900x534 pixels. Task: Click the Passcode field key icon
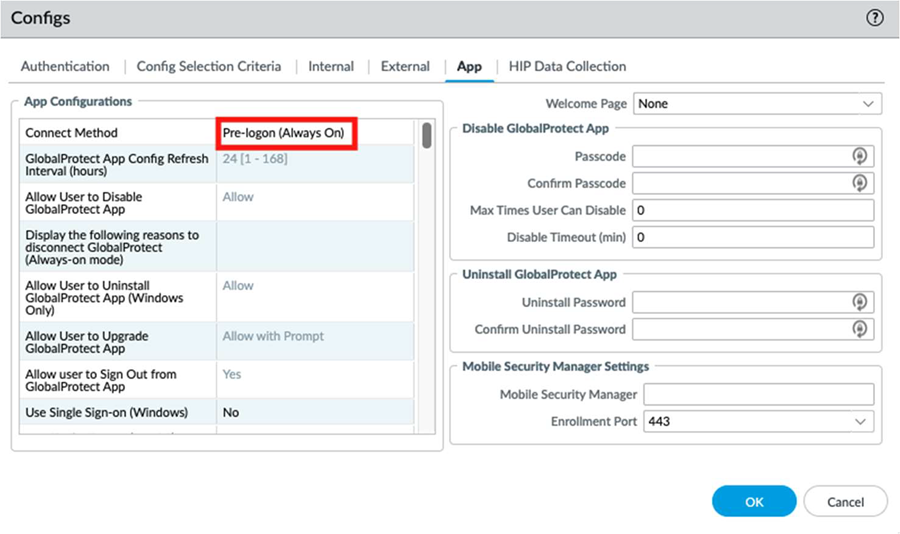coord(858,156)
